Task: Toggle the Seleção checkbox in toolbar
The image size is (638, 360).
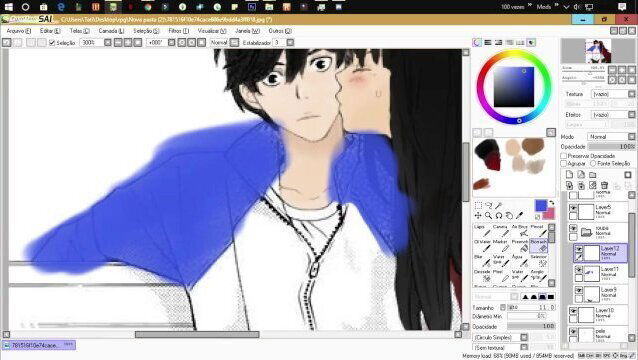Action: [x=52, y=43]
